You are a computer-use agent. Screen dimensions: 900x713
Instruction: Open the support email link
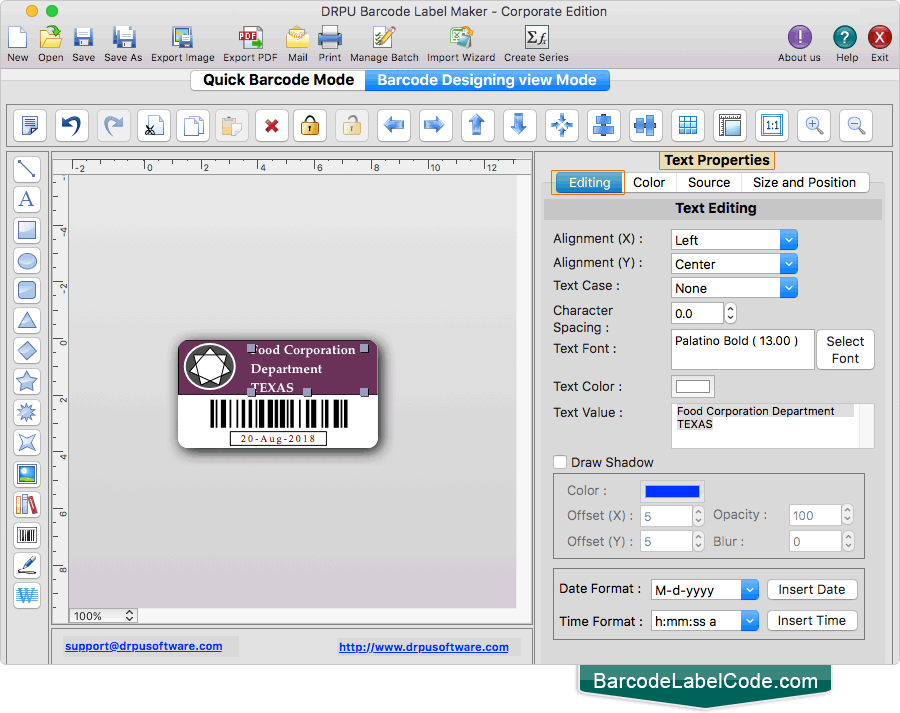[x=143, y=646]
